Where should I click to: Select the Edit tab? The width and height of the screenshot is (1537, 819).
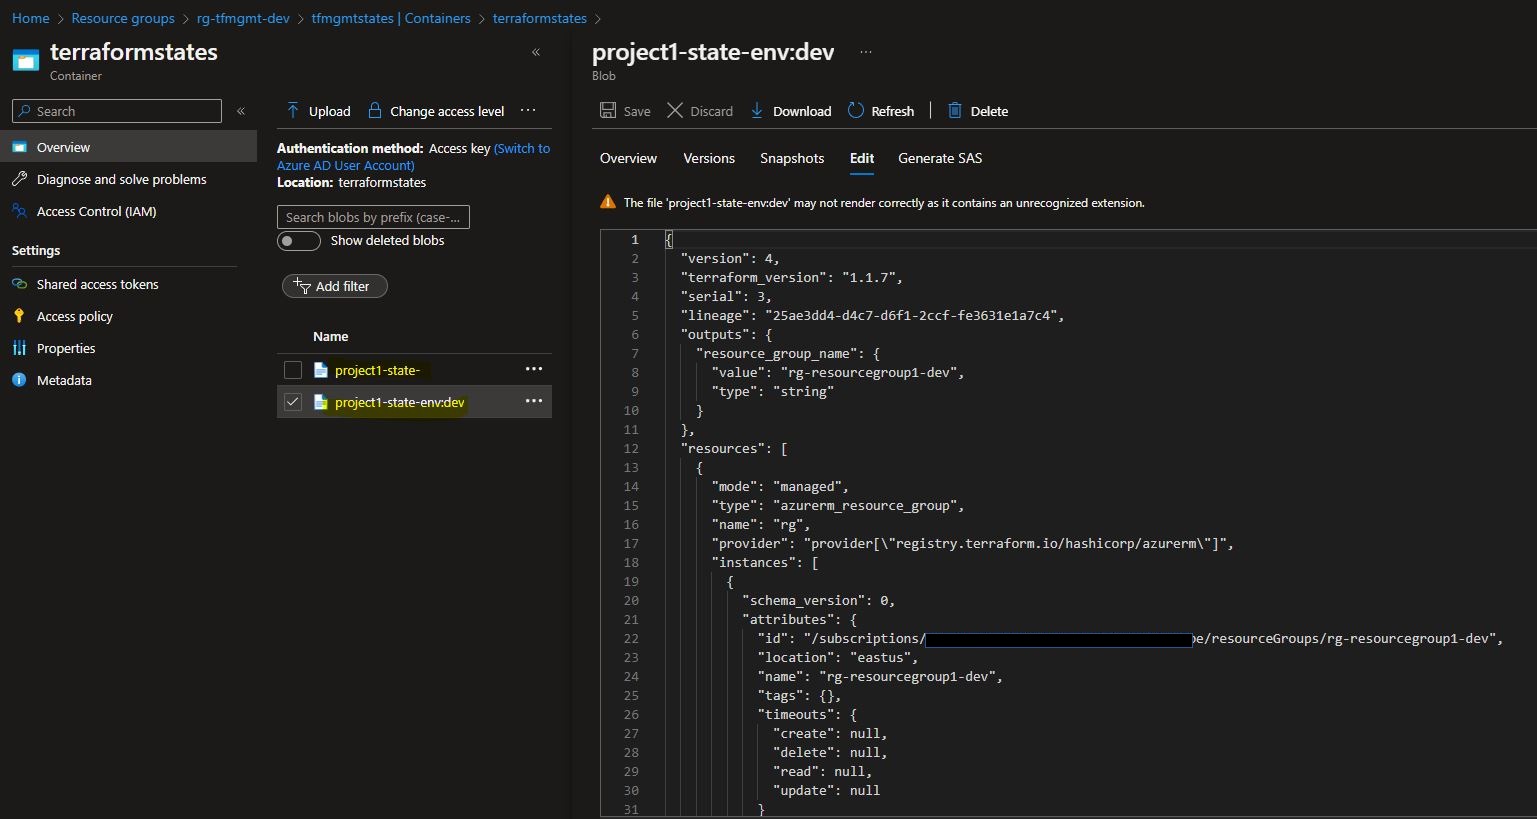(x=862, y=158)
